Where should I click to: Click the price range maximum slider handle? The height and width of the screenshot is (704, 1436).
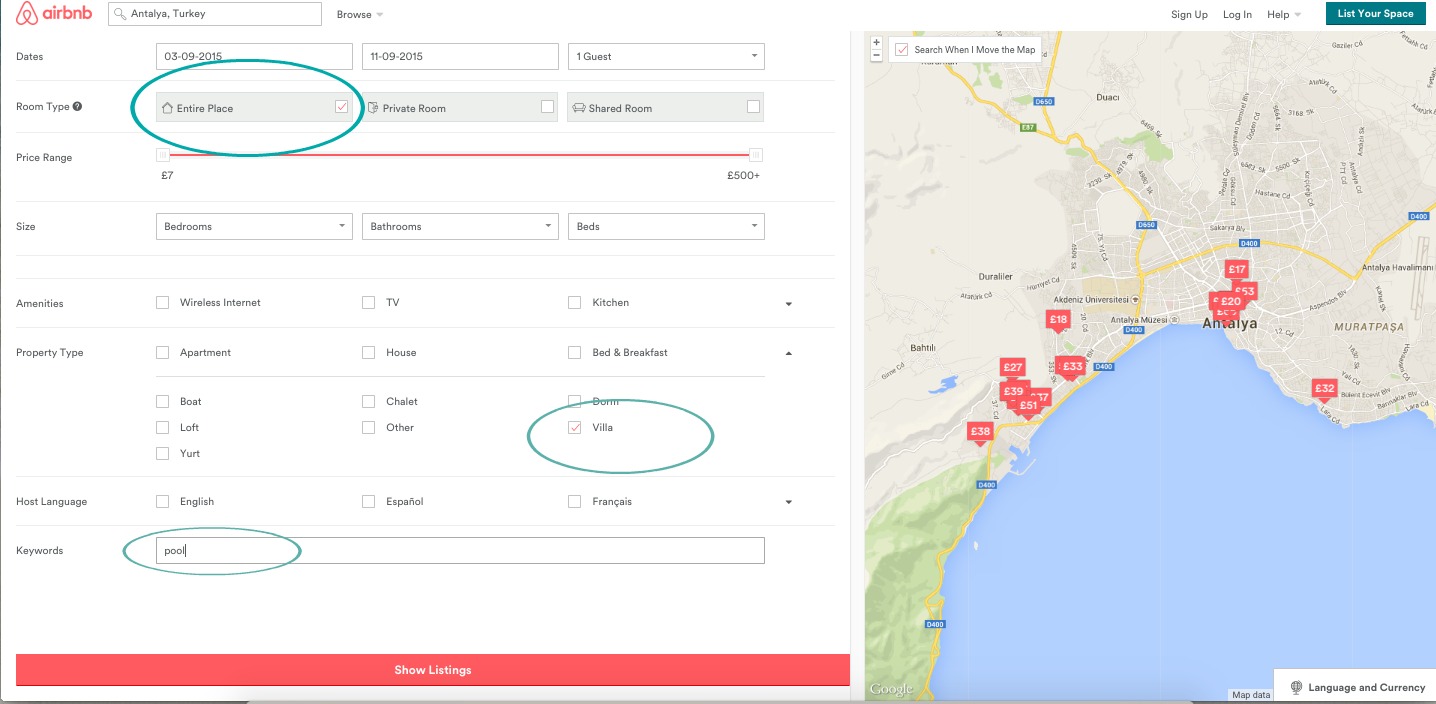pos(756,155)
